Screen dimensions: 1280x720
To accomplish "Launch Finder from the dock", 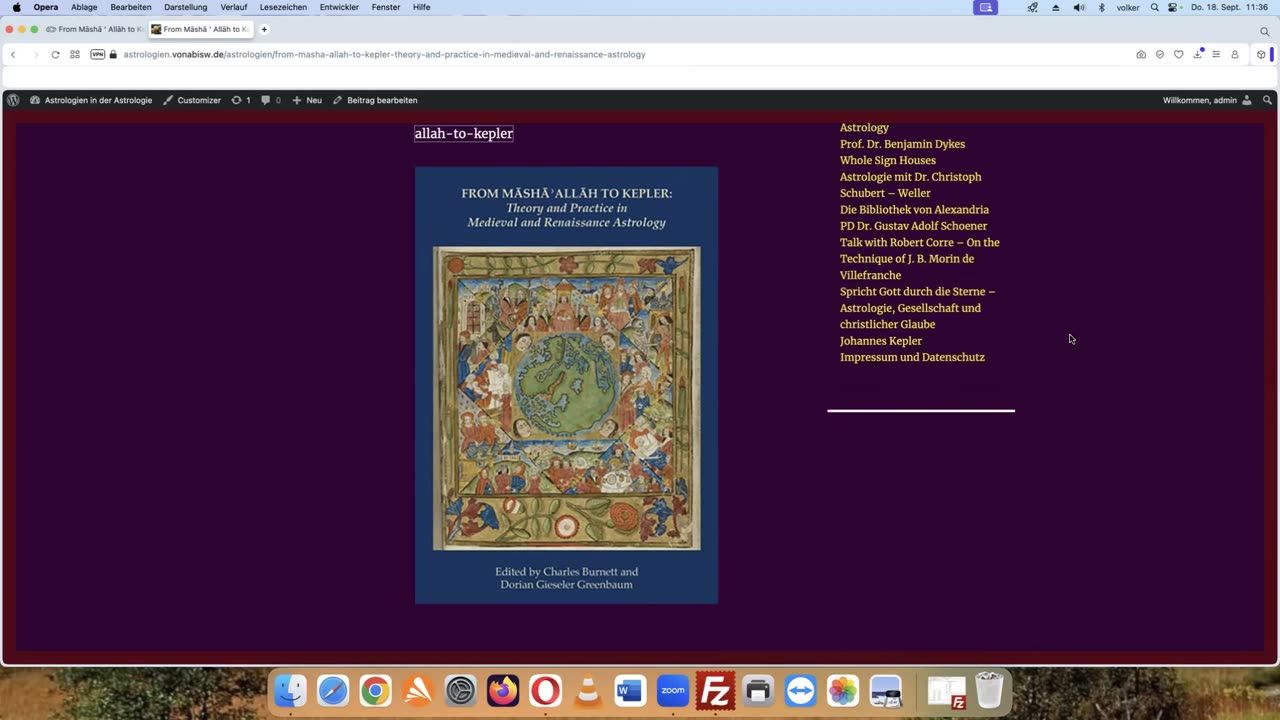I will tap(291, 690).
